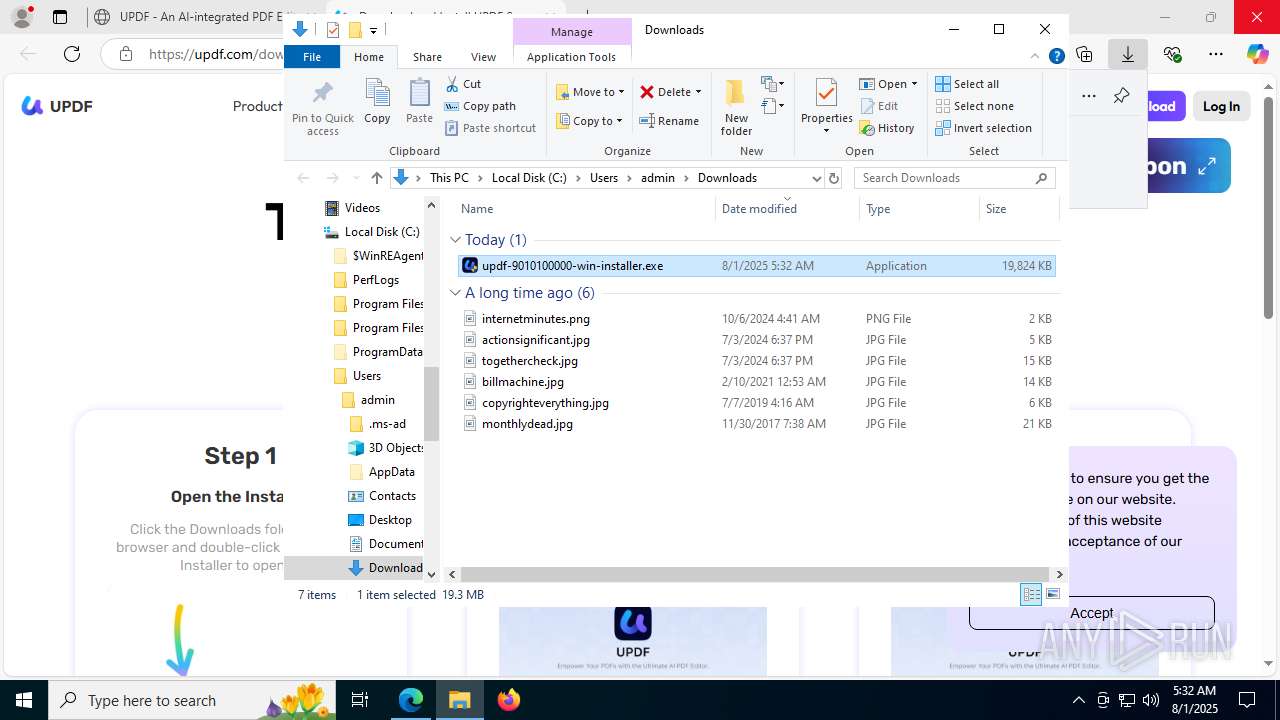Select actionsignificant.jpg file

point(756,340)
